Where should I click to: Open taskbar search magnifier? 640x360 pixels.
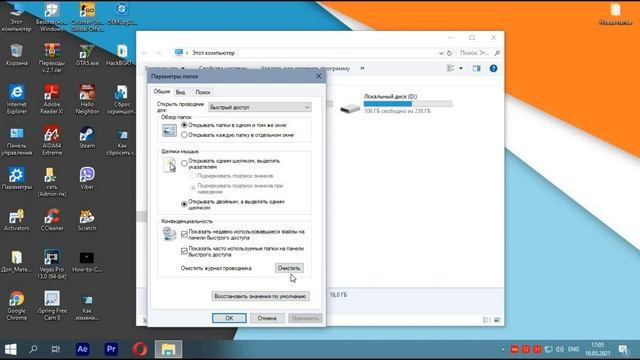(33, 349)
